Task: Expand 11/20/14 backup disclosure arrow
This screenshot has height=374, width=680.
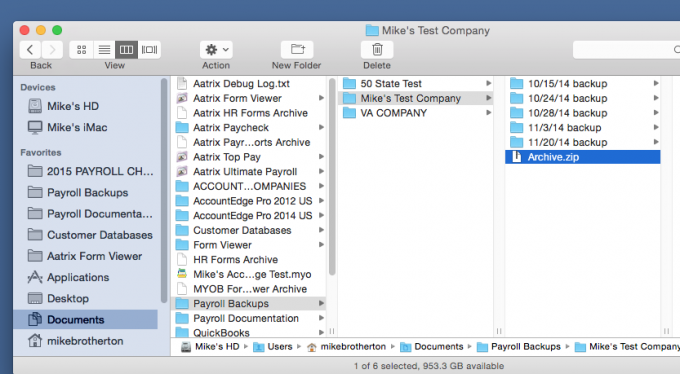Action: coord(656,142)
